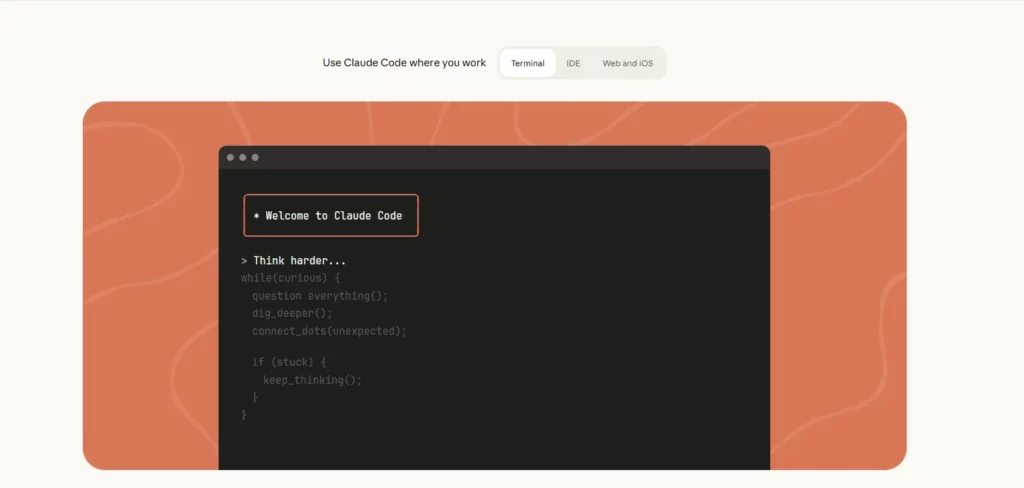Click the first dot in the terminal title bar
The width and height of the screenshot is (1024, 488).
pos(230,157)
